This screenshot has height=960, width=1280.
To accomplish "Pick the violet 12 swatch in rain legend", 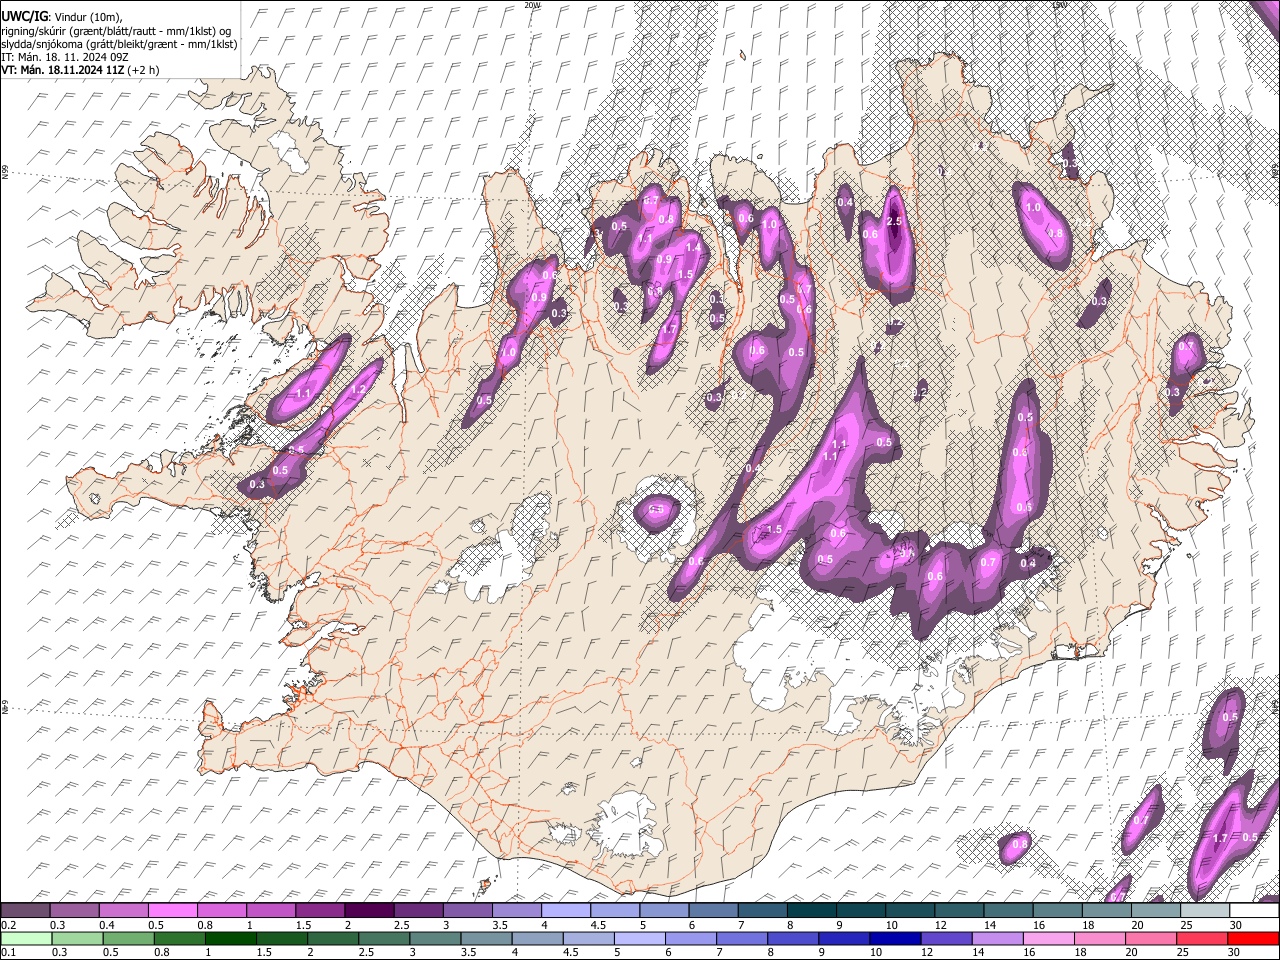I will tap(946, 939).
